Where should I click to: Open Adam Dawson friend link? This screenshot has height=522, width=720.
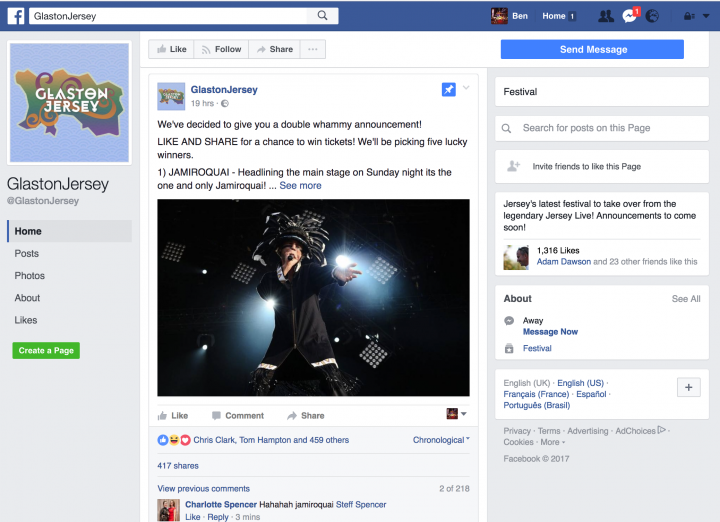[x=563, y=261]
